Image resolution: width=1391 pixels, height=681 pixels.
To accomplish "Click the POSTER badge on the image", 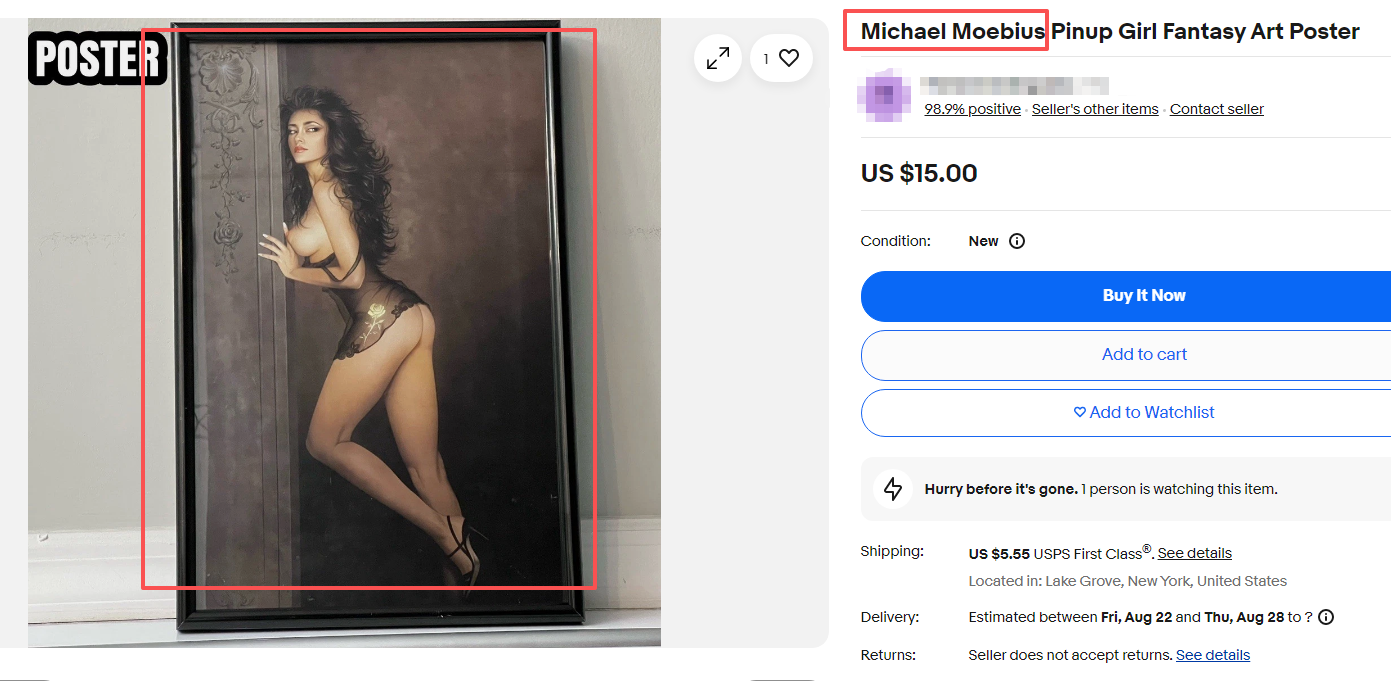I will click(96, 58).
